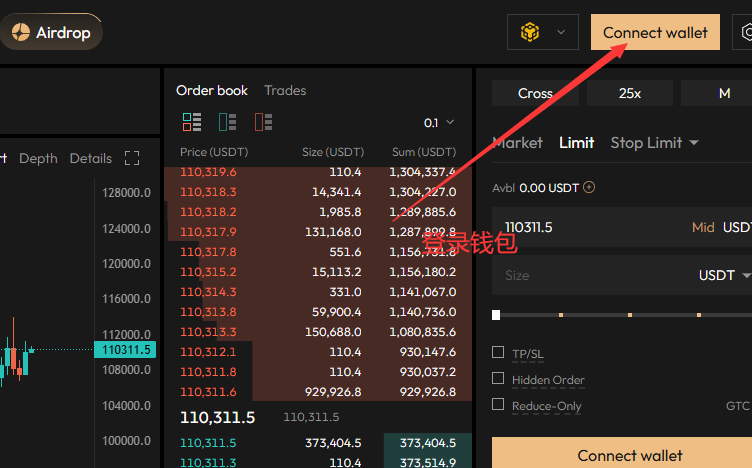Expand chart to fullscreen
Viewport: 752px width, 468px height.
(132, 158)
